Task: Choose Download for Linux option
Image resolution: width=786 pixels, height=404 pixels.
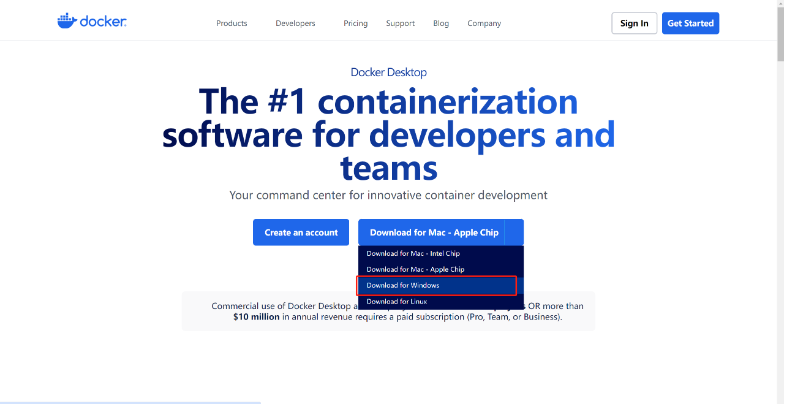Action: pyautogui.click(x=441, y=301)
